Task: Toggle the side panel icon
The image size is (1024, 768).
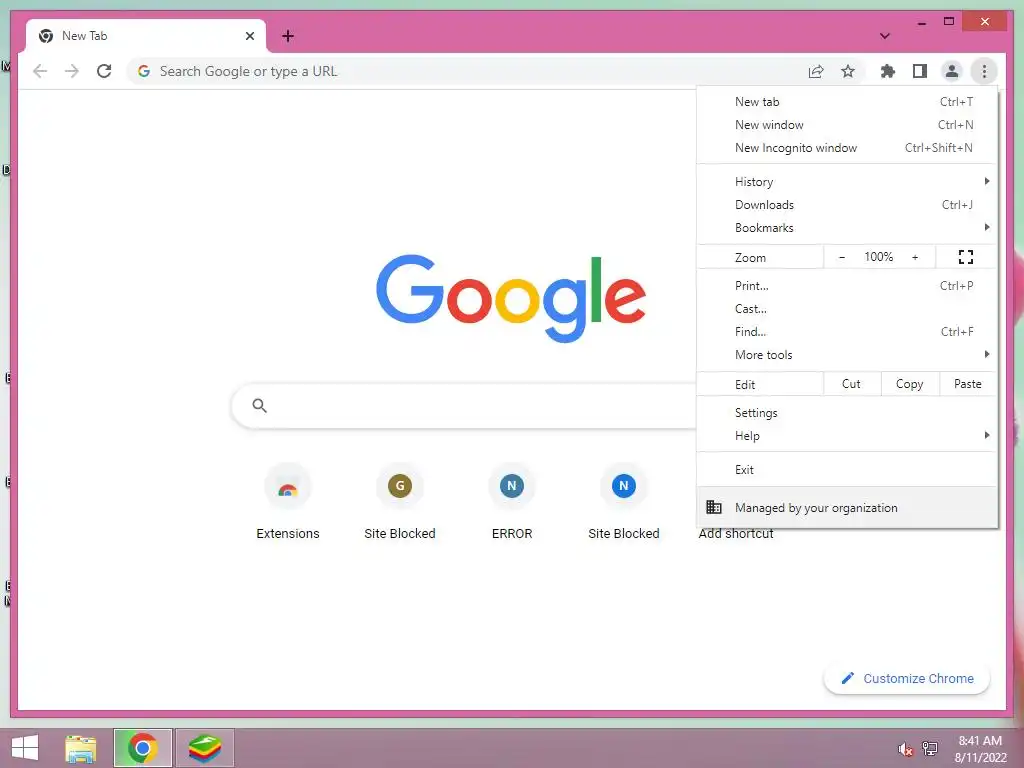Action: click(x=920, y=71)
